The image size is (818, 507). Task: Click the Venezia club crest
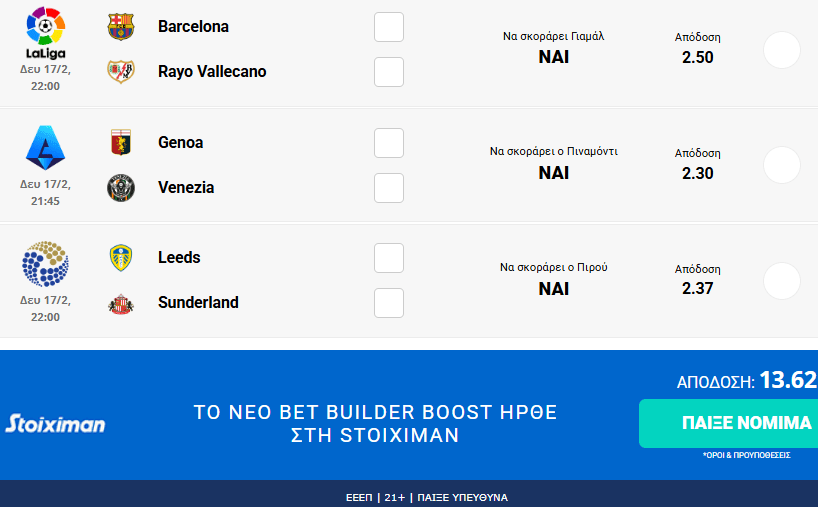[120, 188]
